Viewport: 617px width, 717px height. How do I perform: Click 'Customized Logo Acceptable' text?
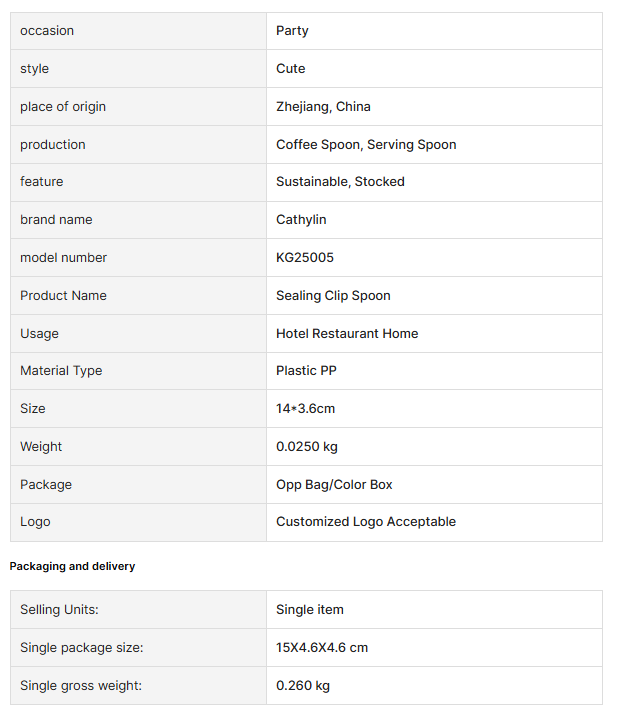coord(366,522)
